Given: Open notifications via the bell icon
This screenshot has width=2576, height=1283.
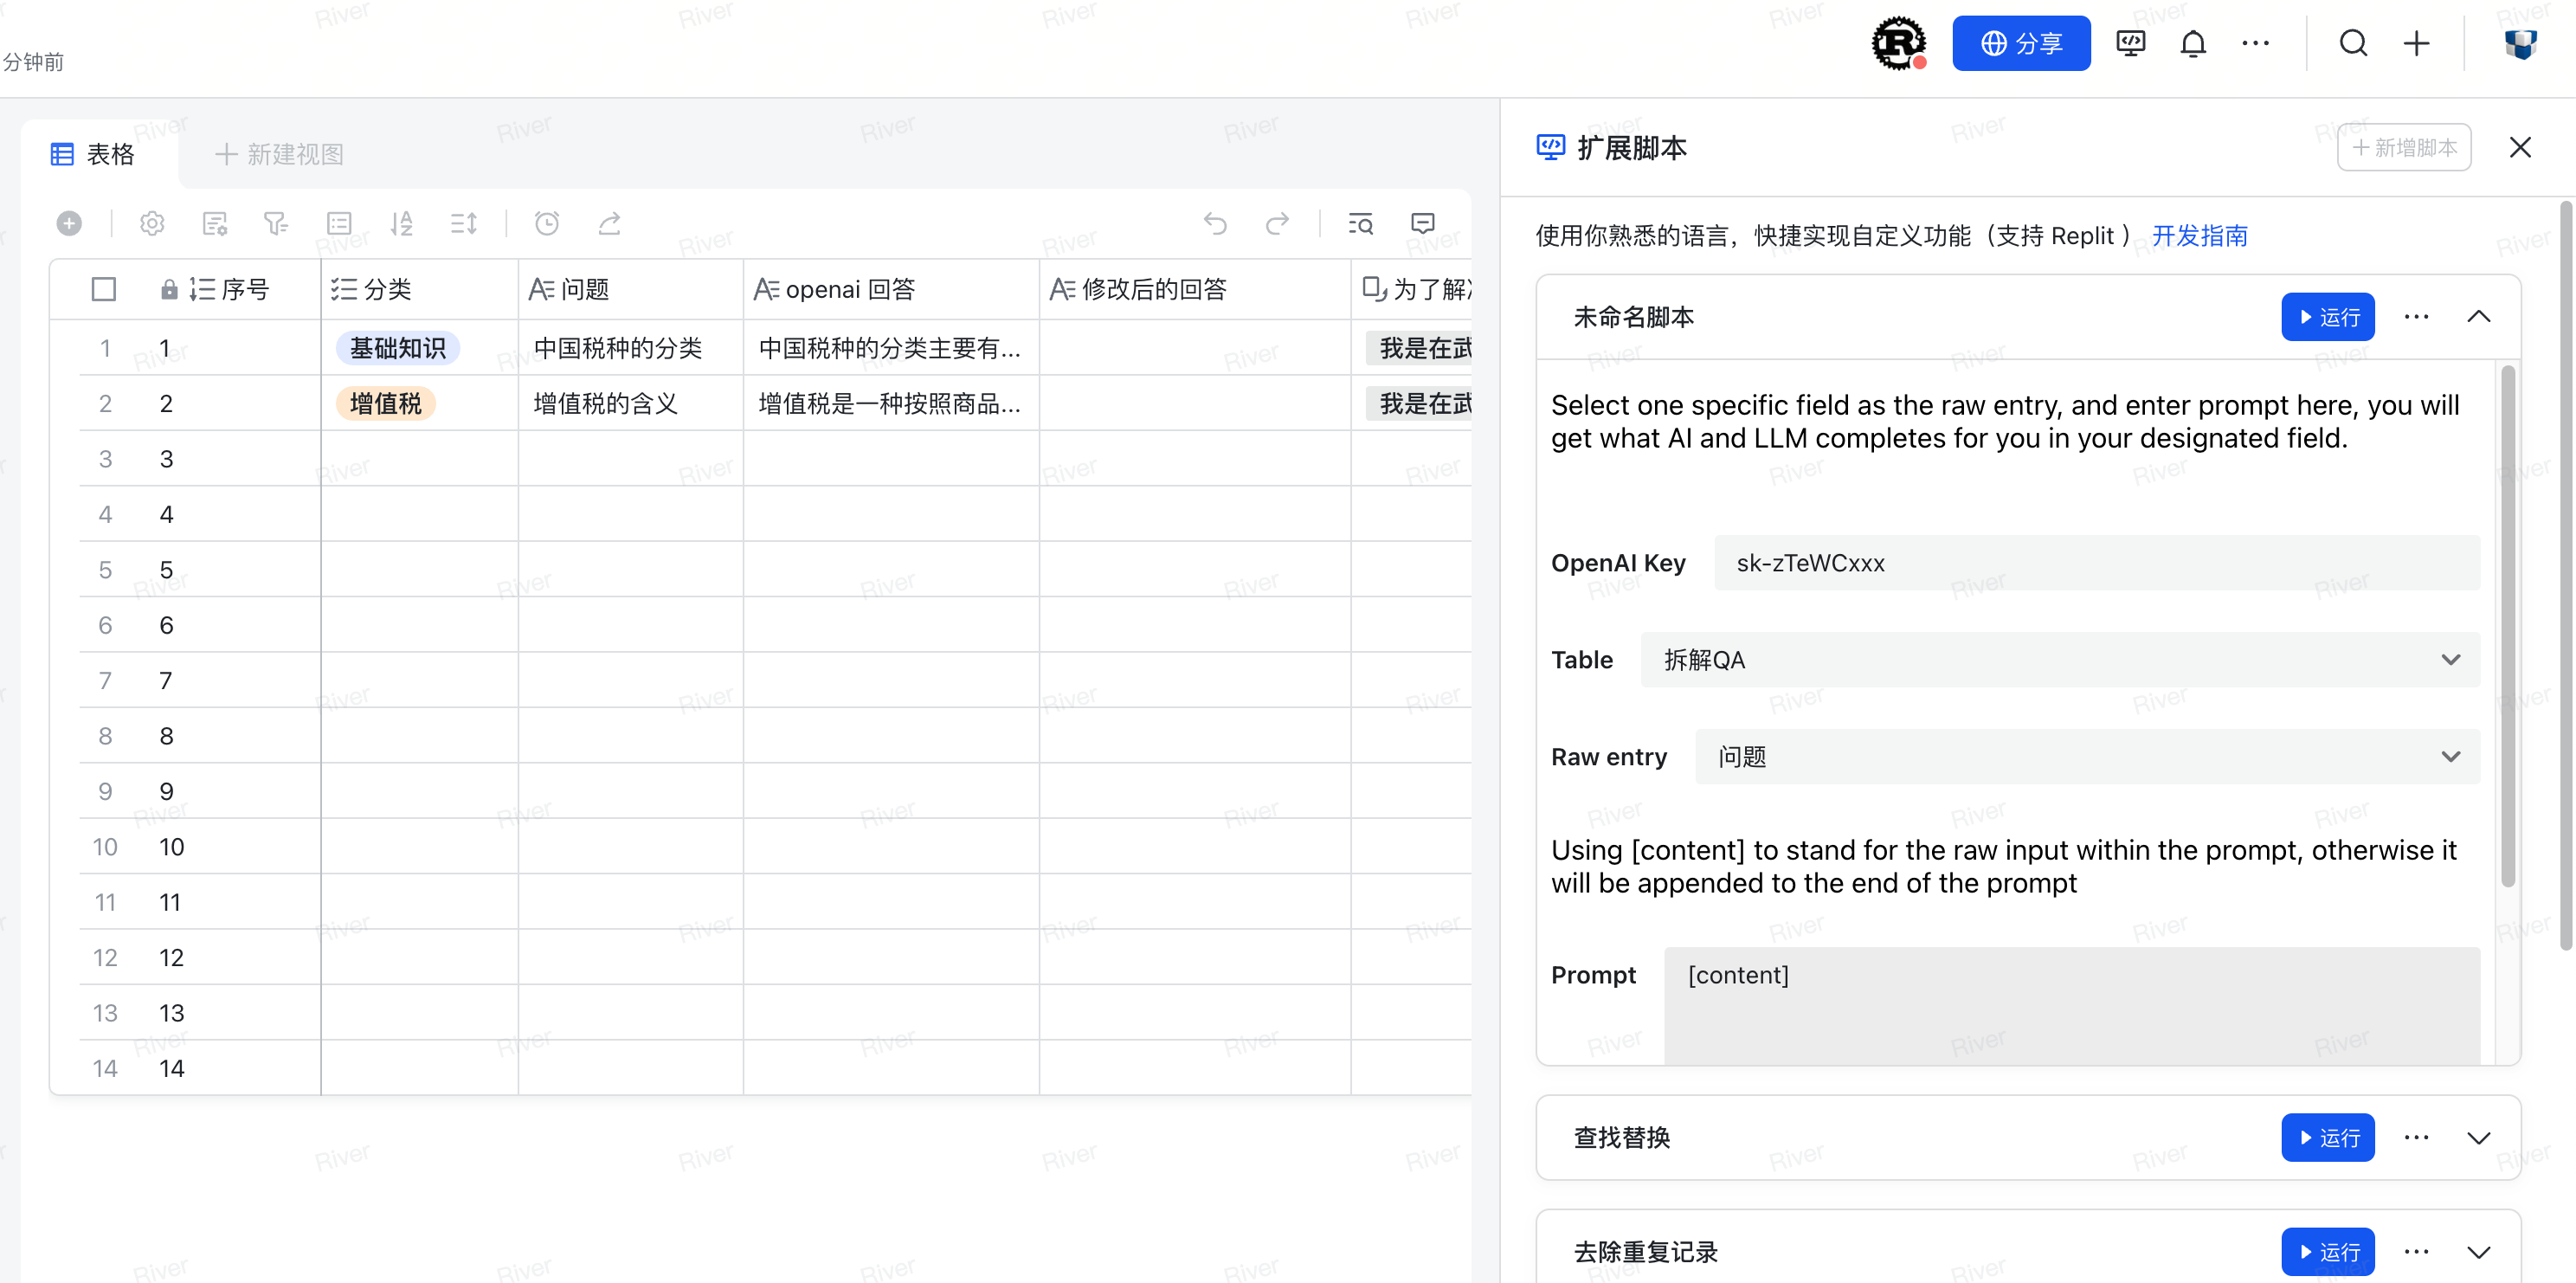Looking at the screenshot, I should [x=2193, y=43].
